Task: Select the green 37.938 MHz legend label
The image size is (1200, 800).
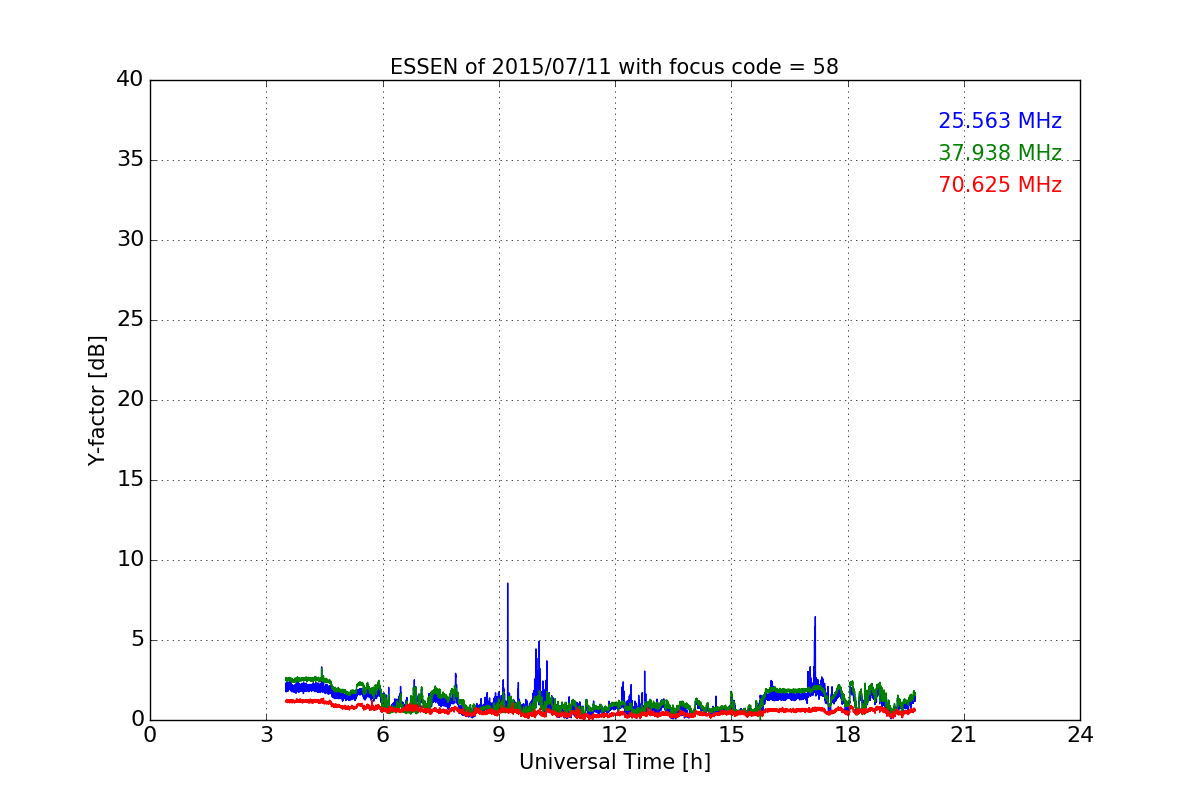Action: tap(1000, 153)
